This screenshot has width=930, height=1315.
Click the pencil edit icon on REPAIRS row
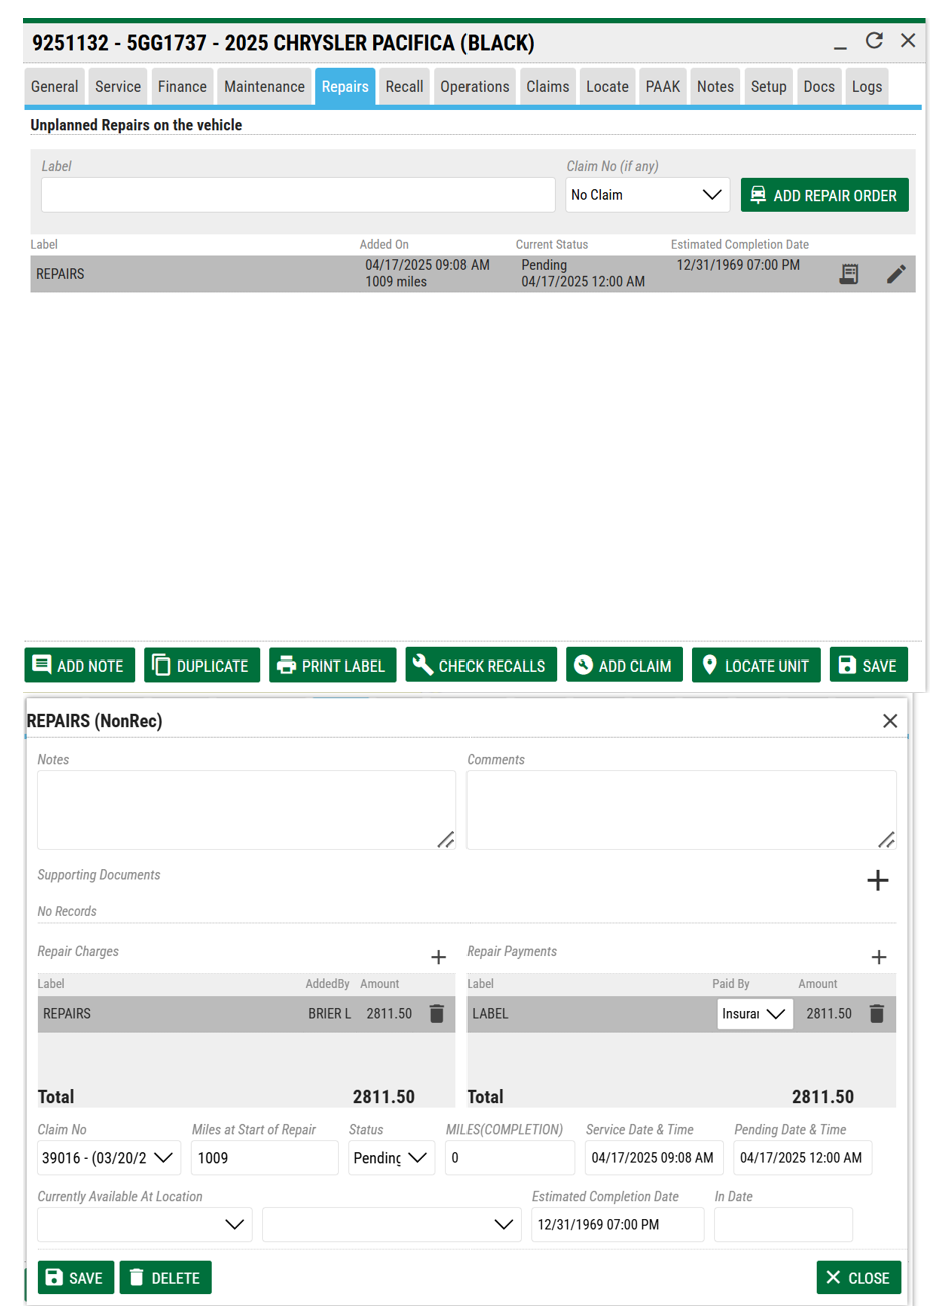(896, 274)
